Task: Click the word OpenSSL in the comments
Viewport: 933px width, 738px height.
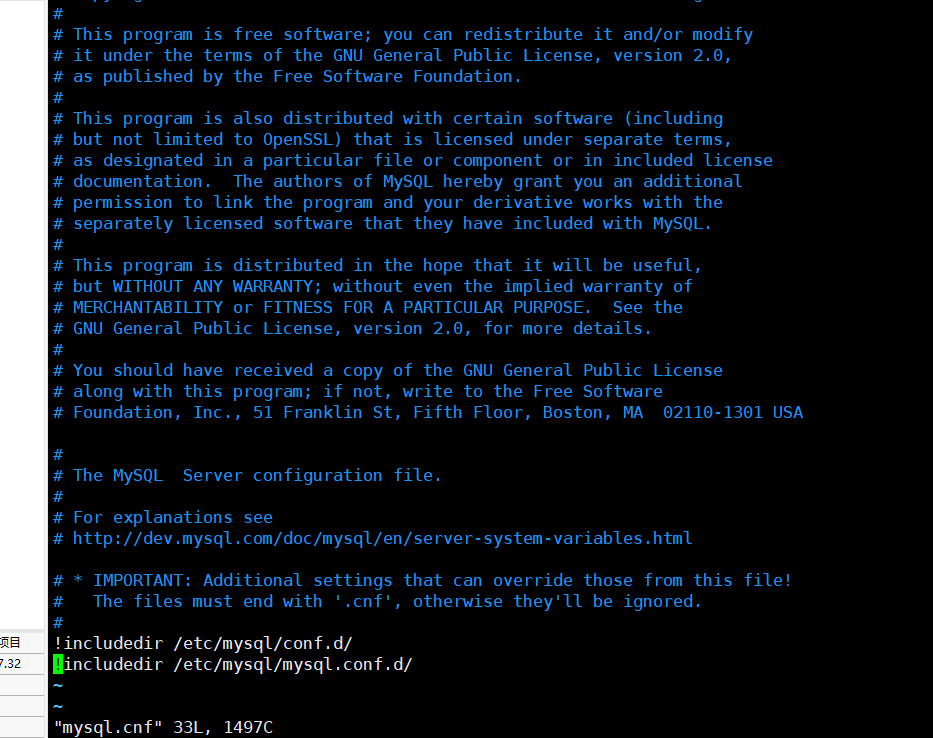Action: click(302, 139)
